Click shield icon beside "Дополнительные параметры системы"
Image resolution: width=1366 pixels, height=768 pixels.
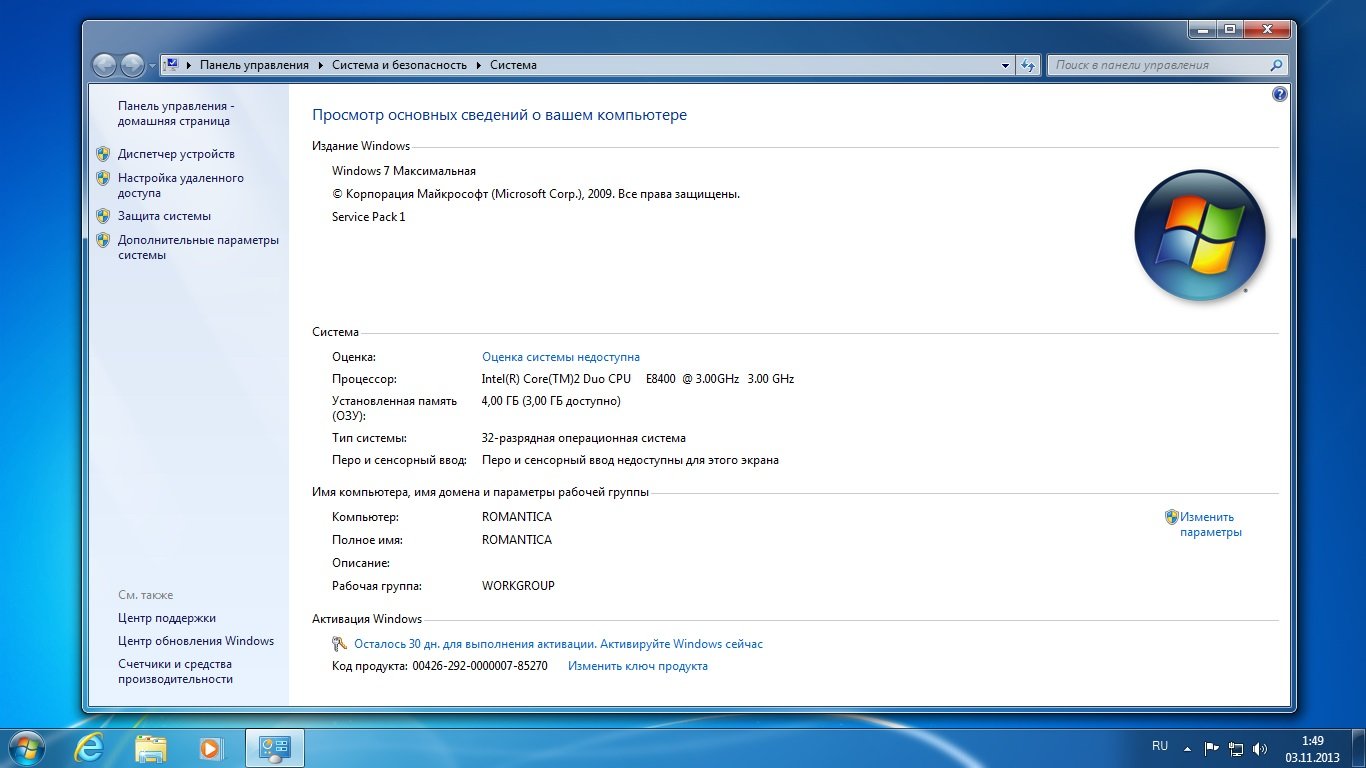tap(103, 240)
